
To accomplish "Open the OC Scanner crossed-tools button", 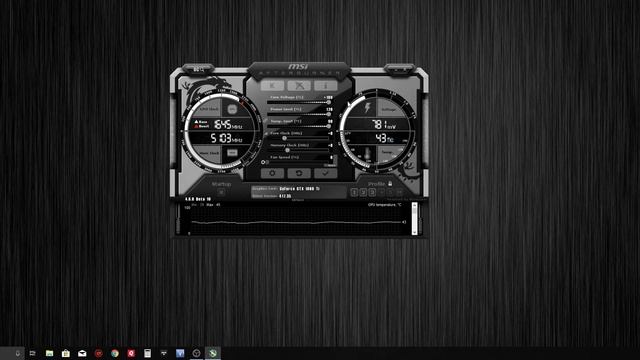I will [299, 85].
